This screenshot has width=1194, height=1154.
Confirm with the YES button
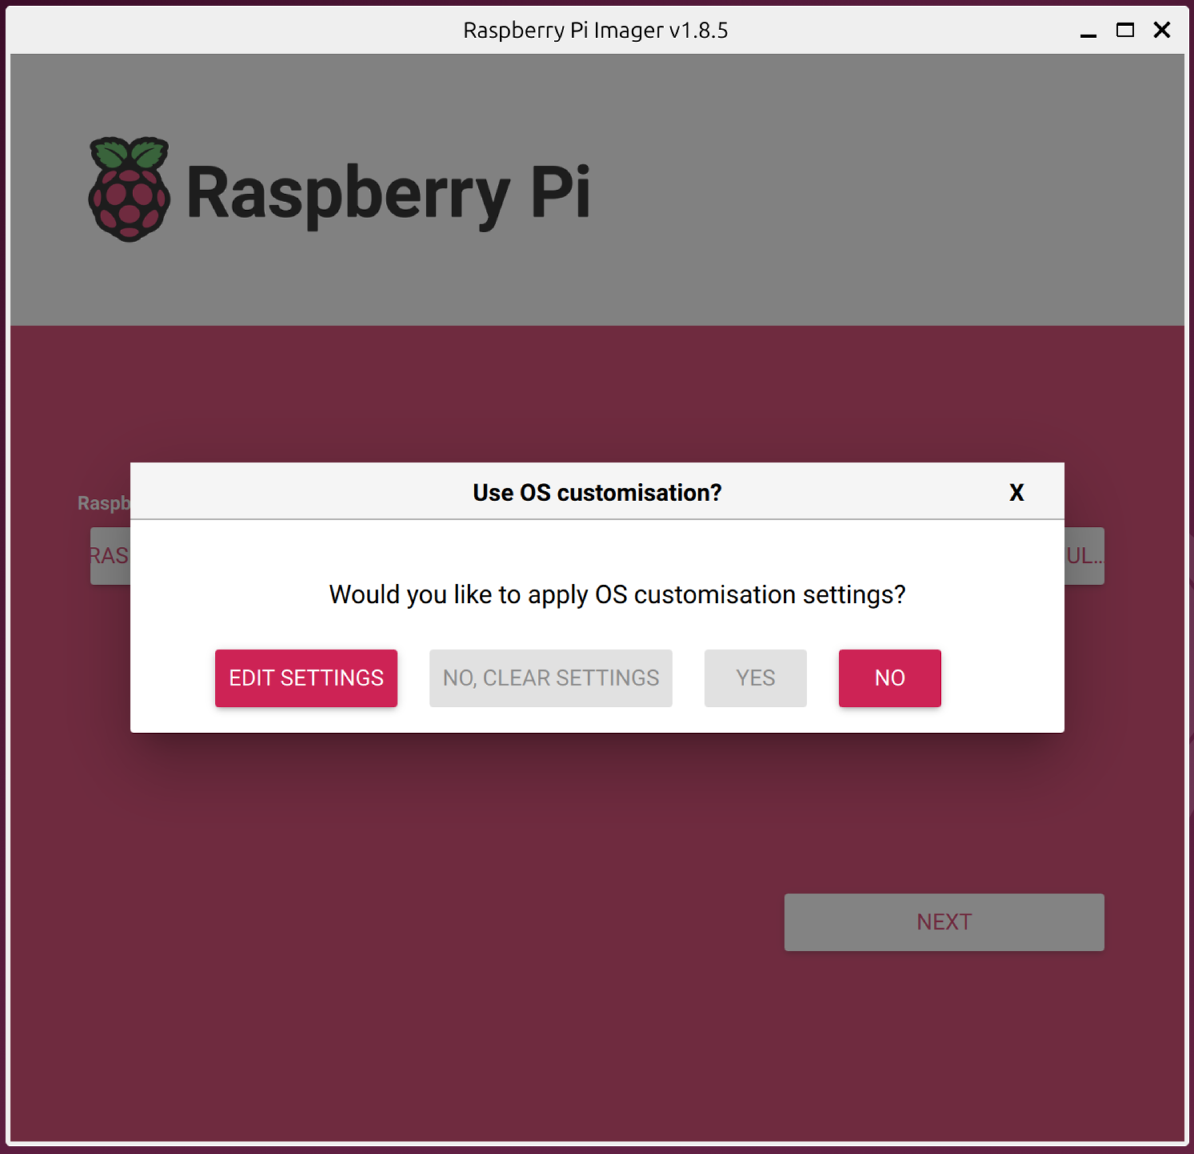755,678
